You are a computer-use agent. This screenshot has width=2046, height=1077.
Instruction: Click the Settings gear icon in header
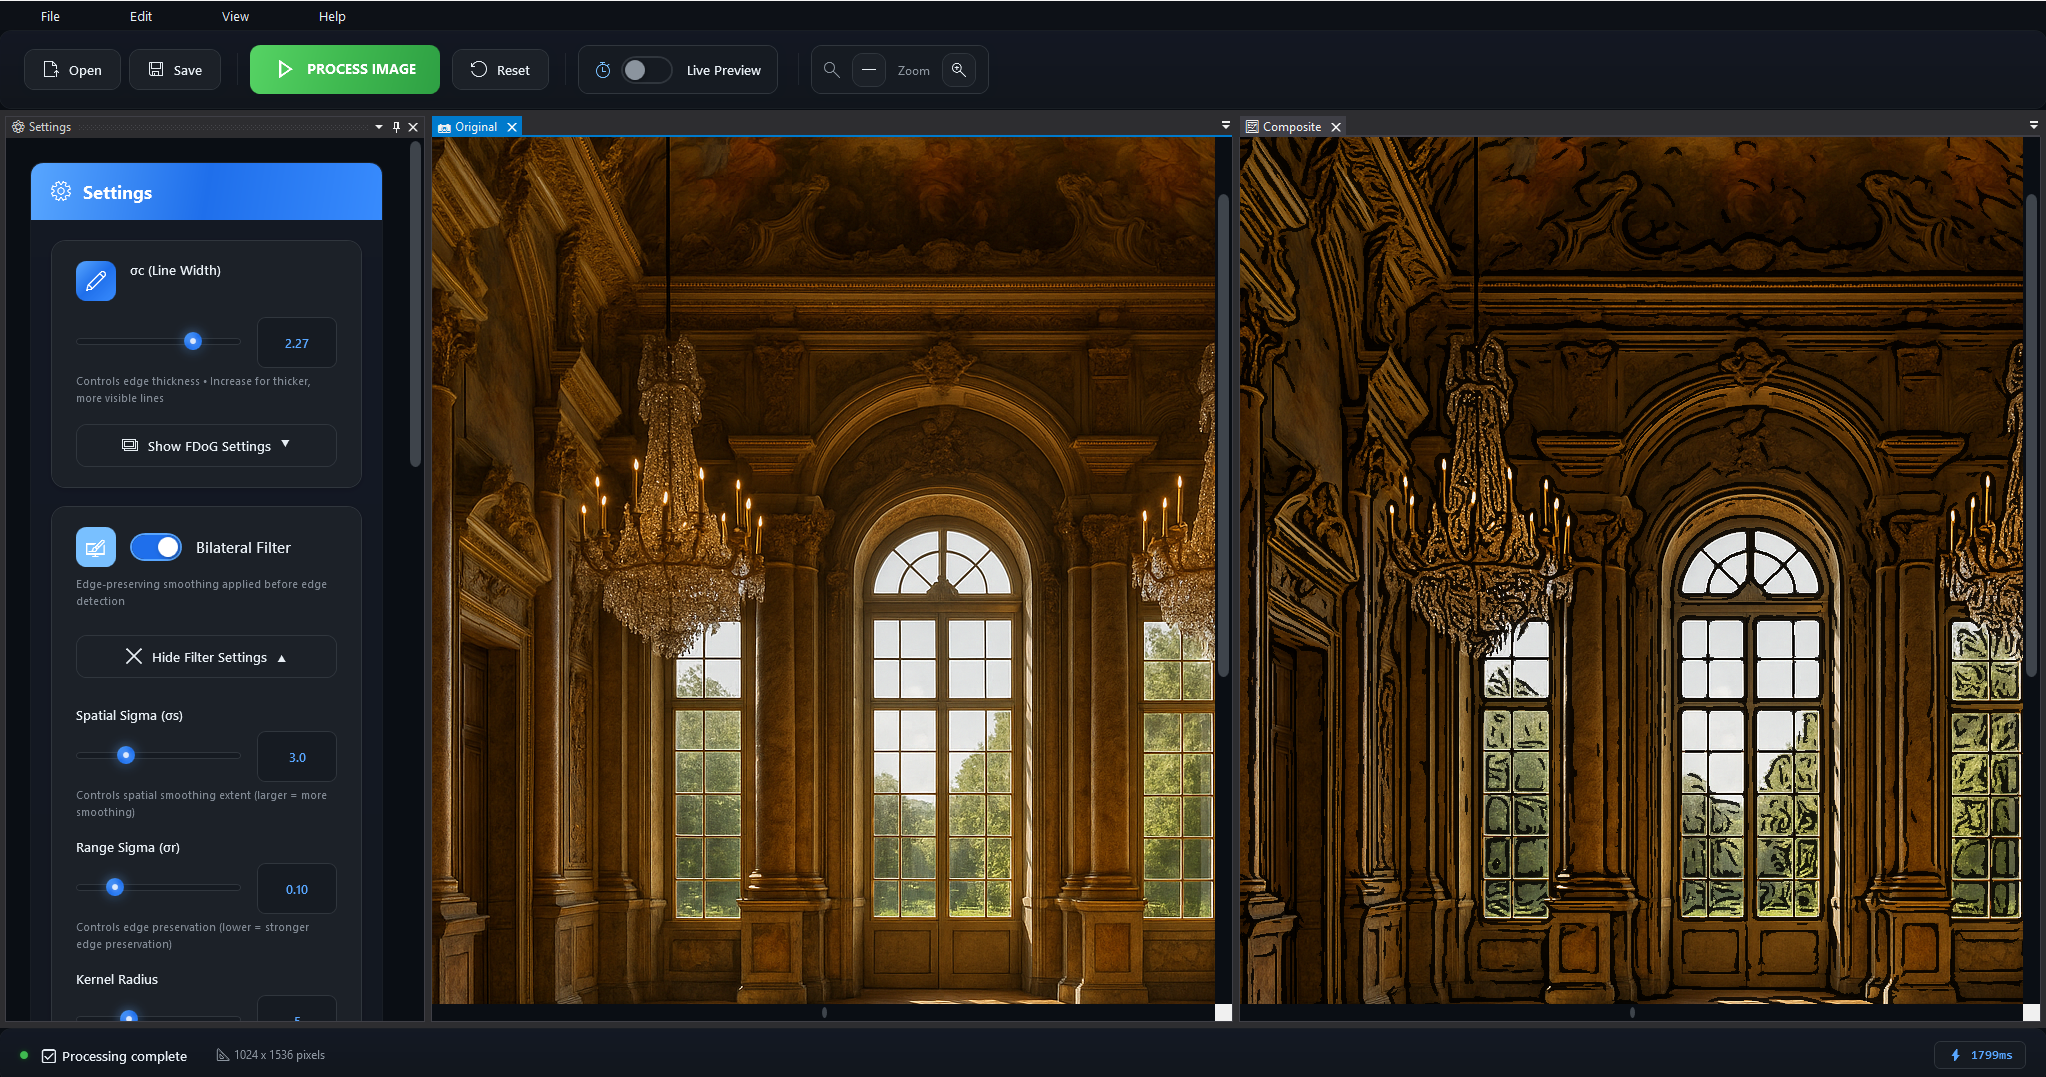[x=61, y=192]
